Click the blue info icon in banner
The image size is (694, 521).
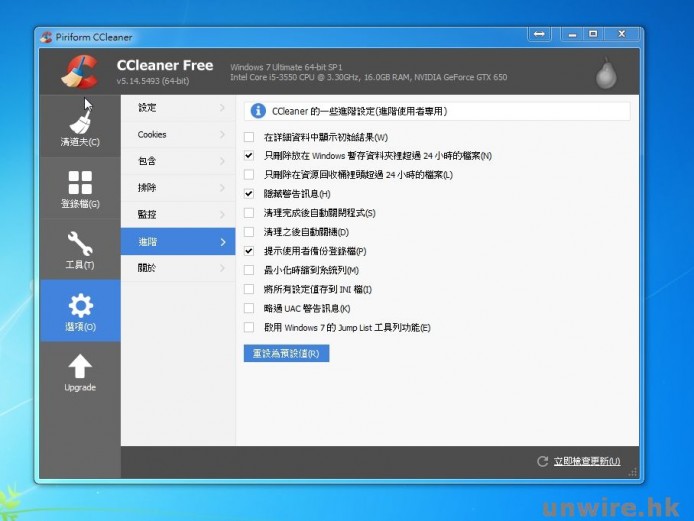258,111
